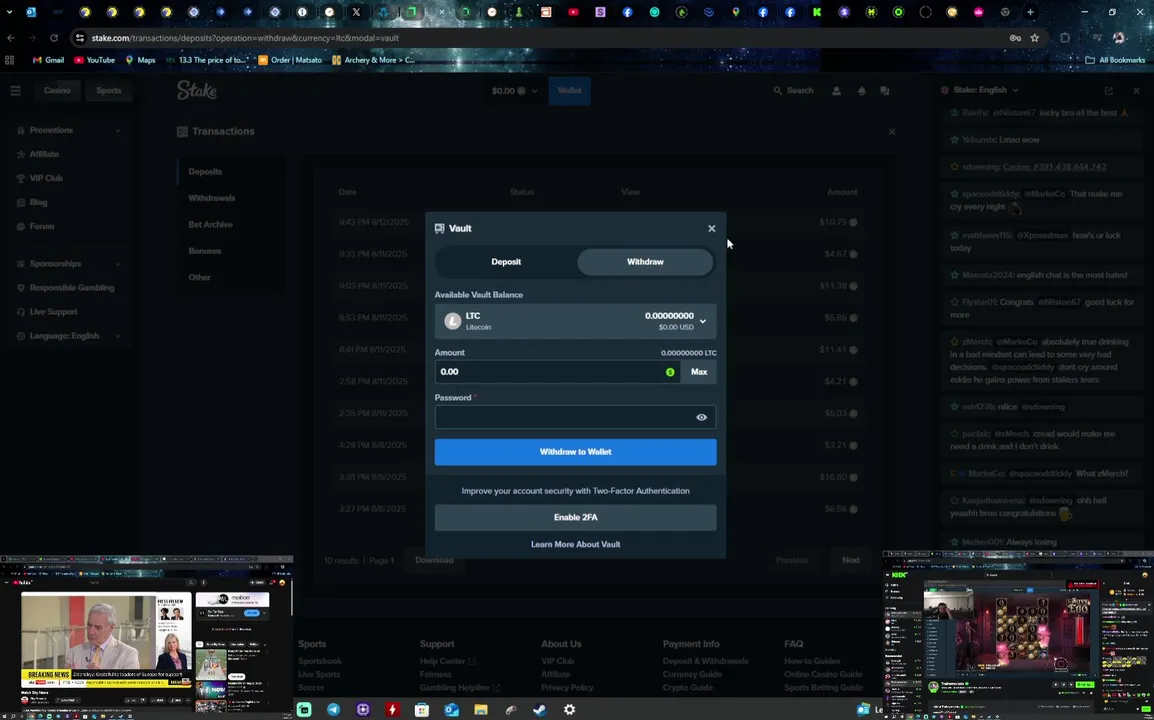
Task: Click the Wallet button in header
Action: [x=569, y=91]
